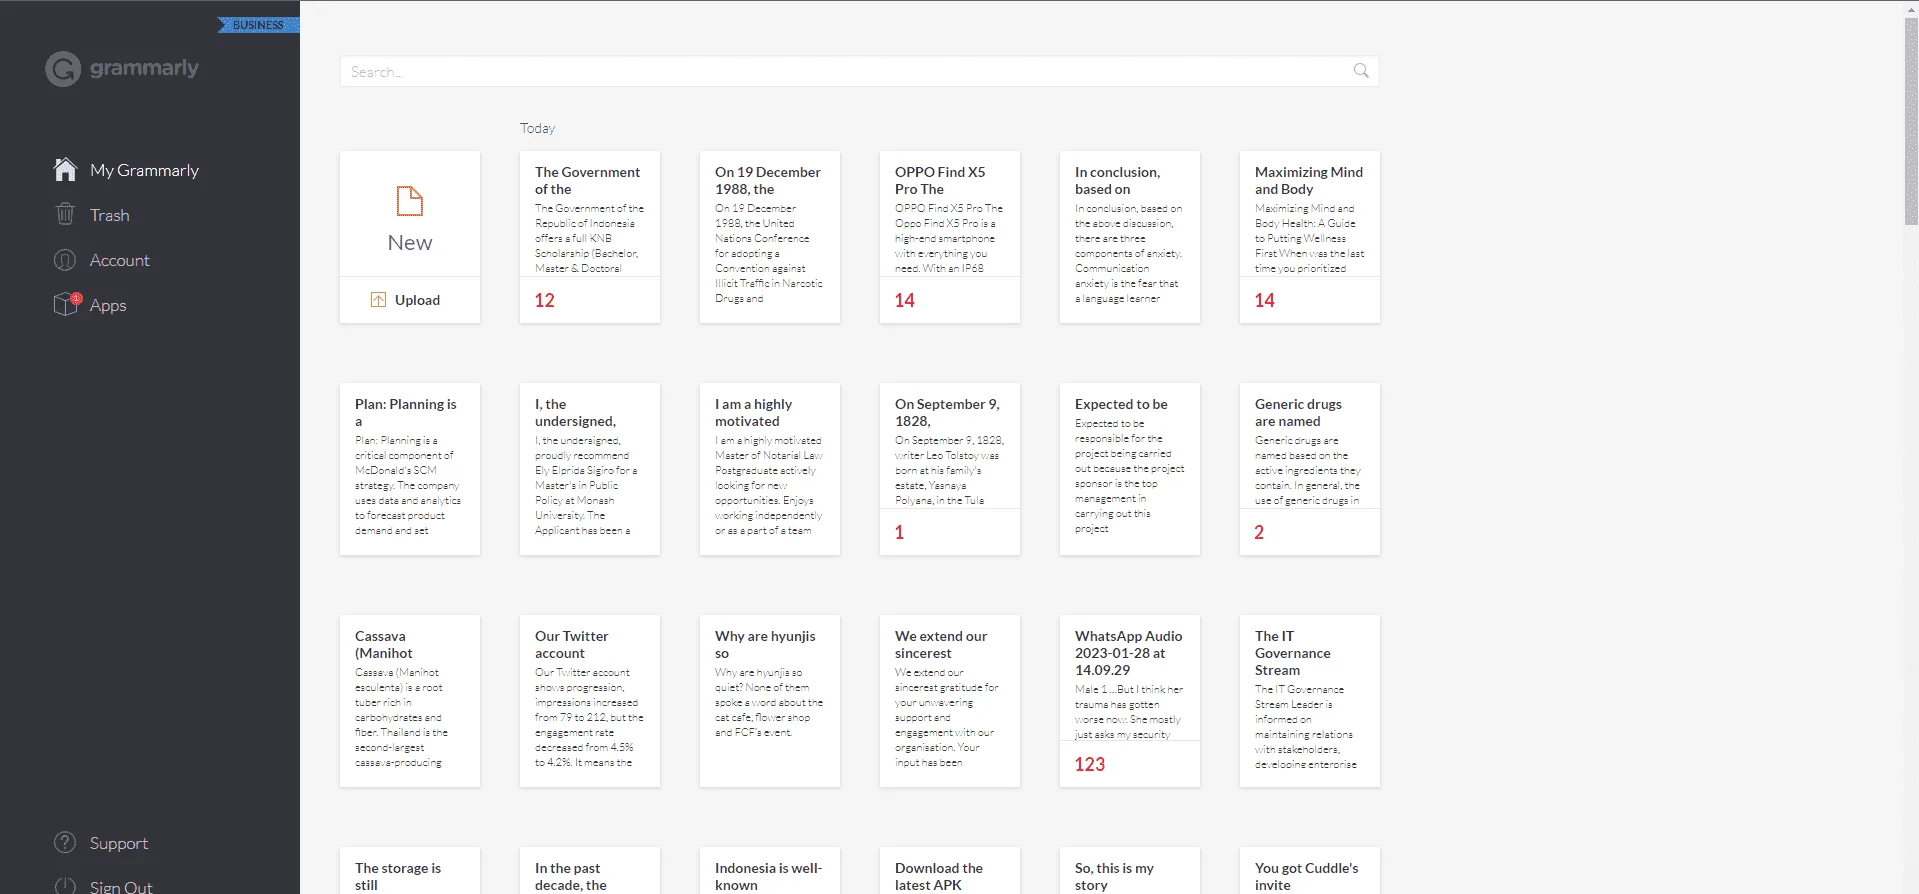Click the Grammarly logo icon
Viewport: 1919px width, 894px height.
pyautogui.click(x=63, y=69)
